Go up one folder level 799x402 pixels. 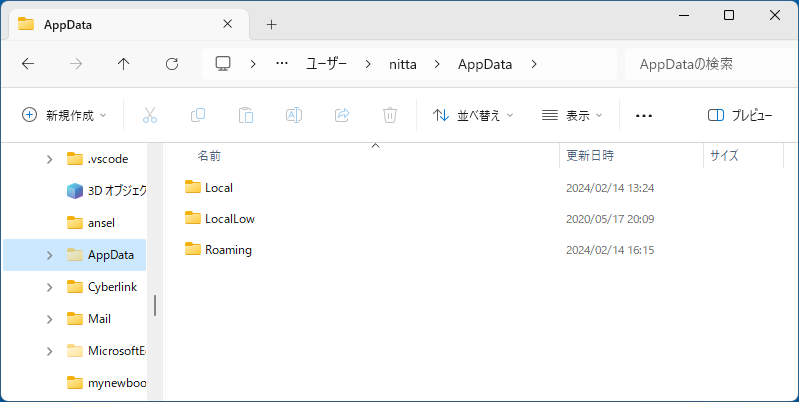tap(124, 64)
